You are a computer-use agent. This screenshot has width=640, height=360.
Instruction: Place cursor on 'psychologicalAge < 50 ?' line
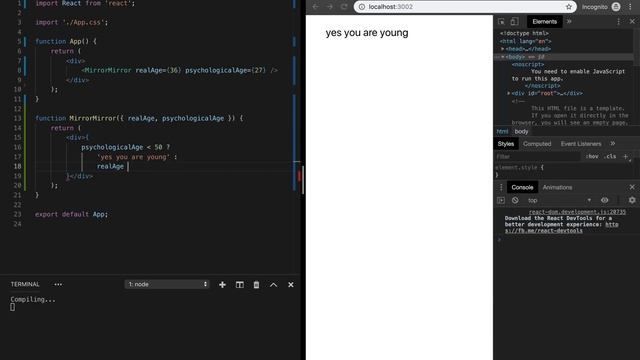(125, 147)
